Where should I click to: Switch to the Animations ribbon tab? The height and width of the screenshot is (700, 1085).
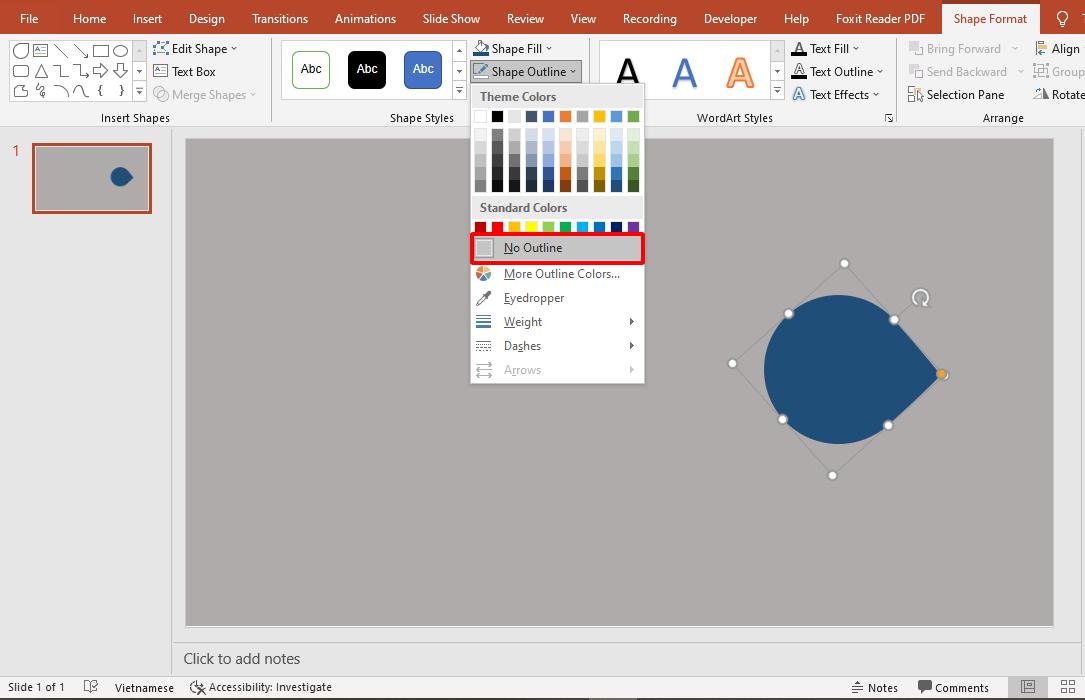click(x=365, y=18)
